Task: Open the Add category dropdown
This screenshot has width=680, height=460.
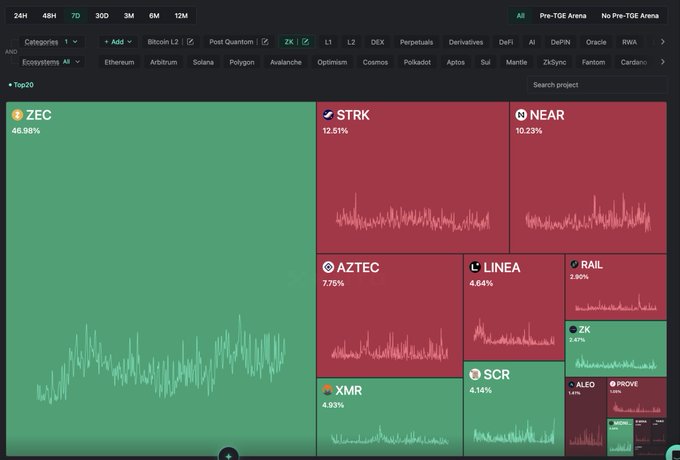Action: point(118,42)
